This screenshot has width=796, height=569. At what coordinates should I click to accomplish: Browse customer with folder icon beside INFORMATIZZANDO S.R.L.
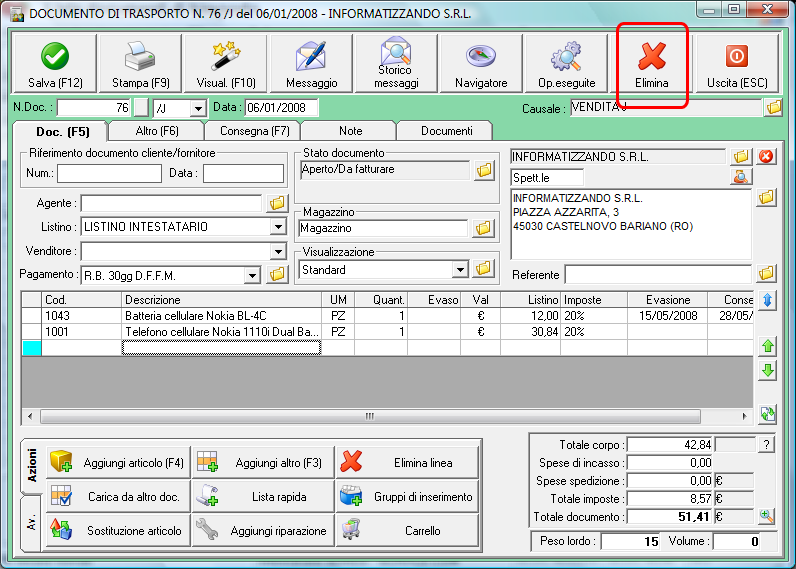(x=741, y=156)
